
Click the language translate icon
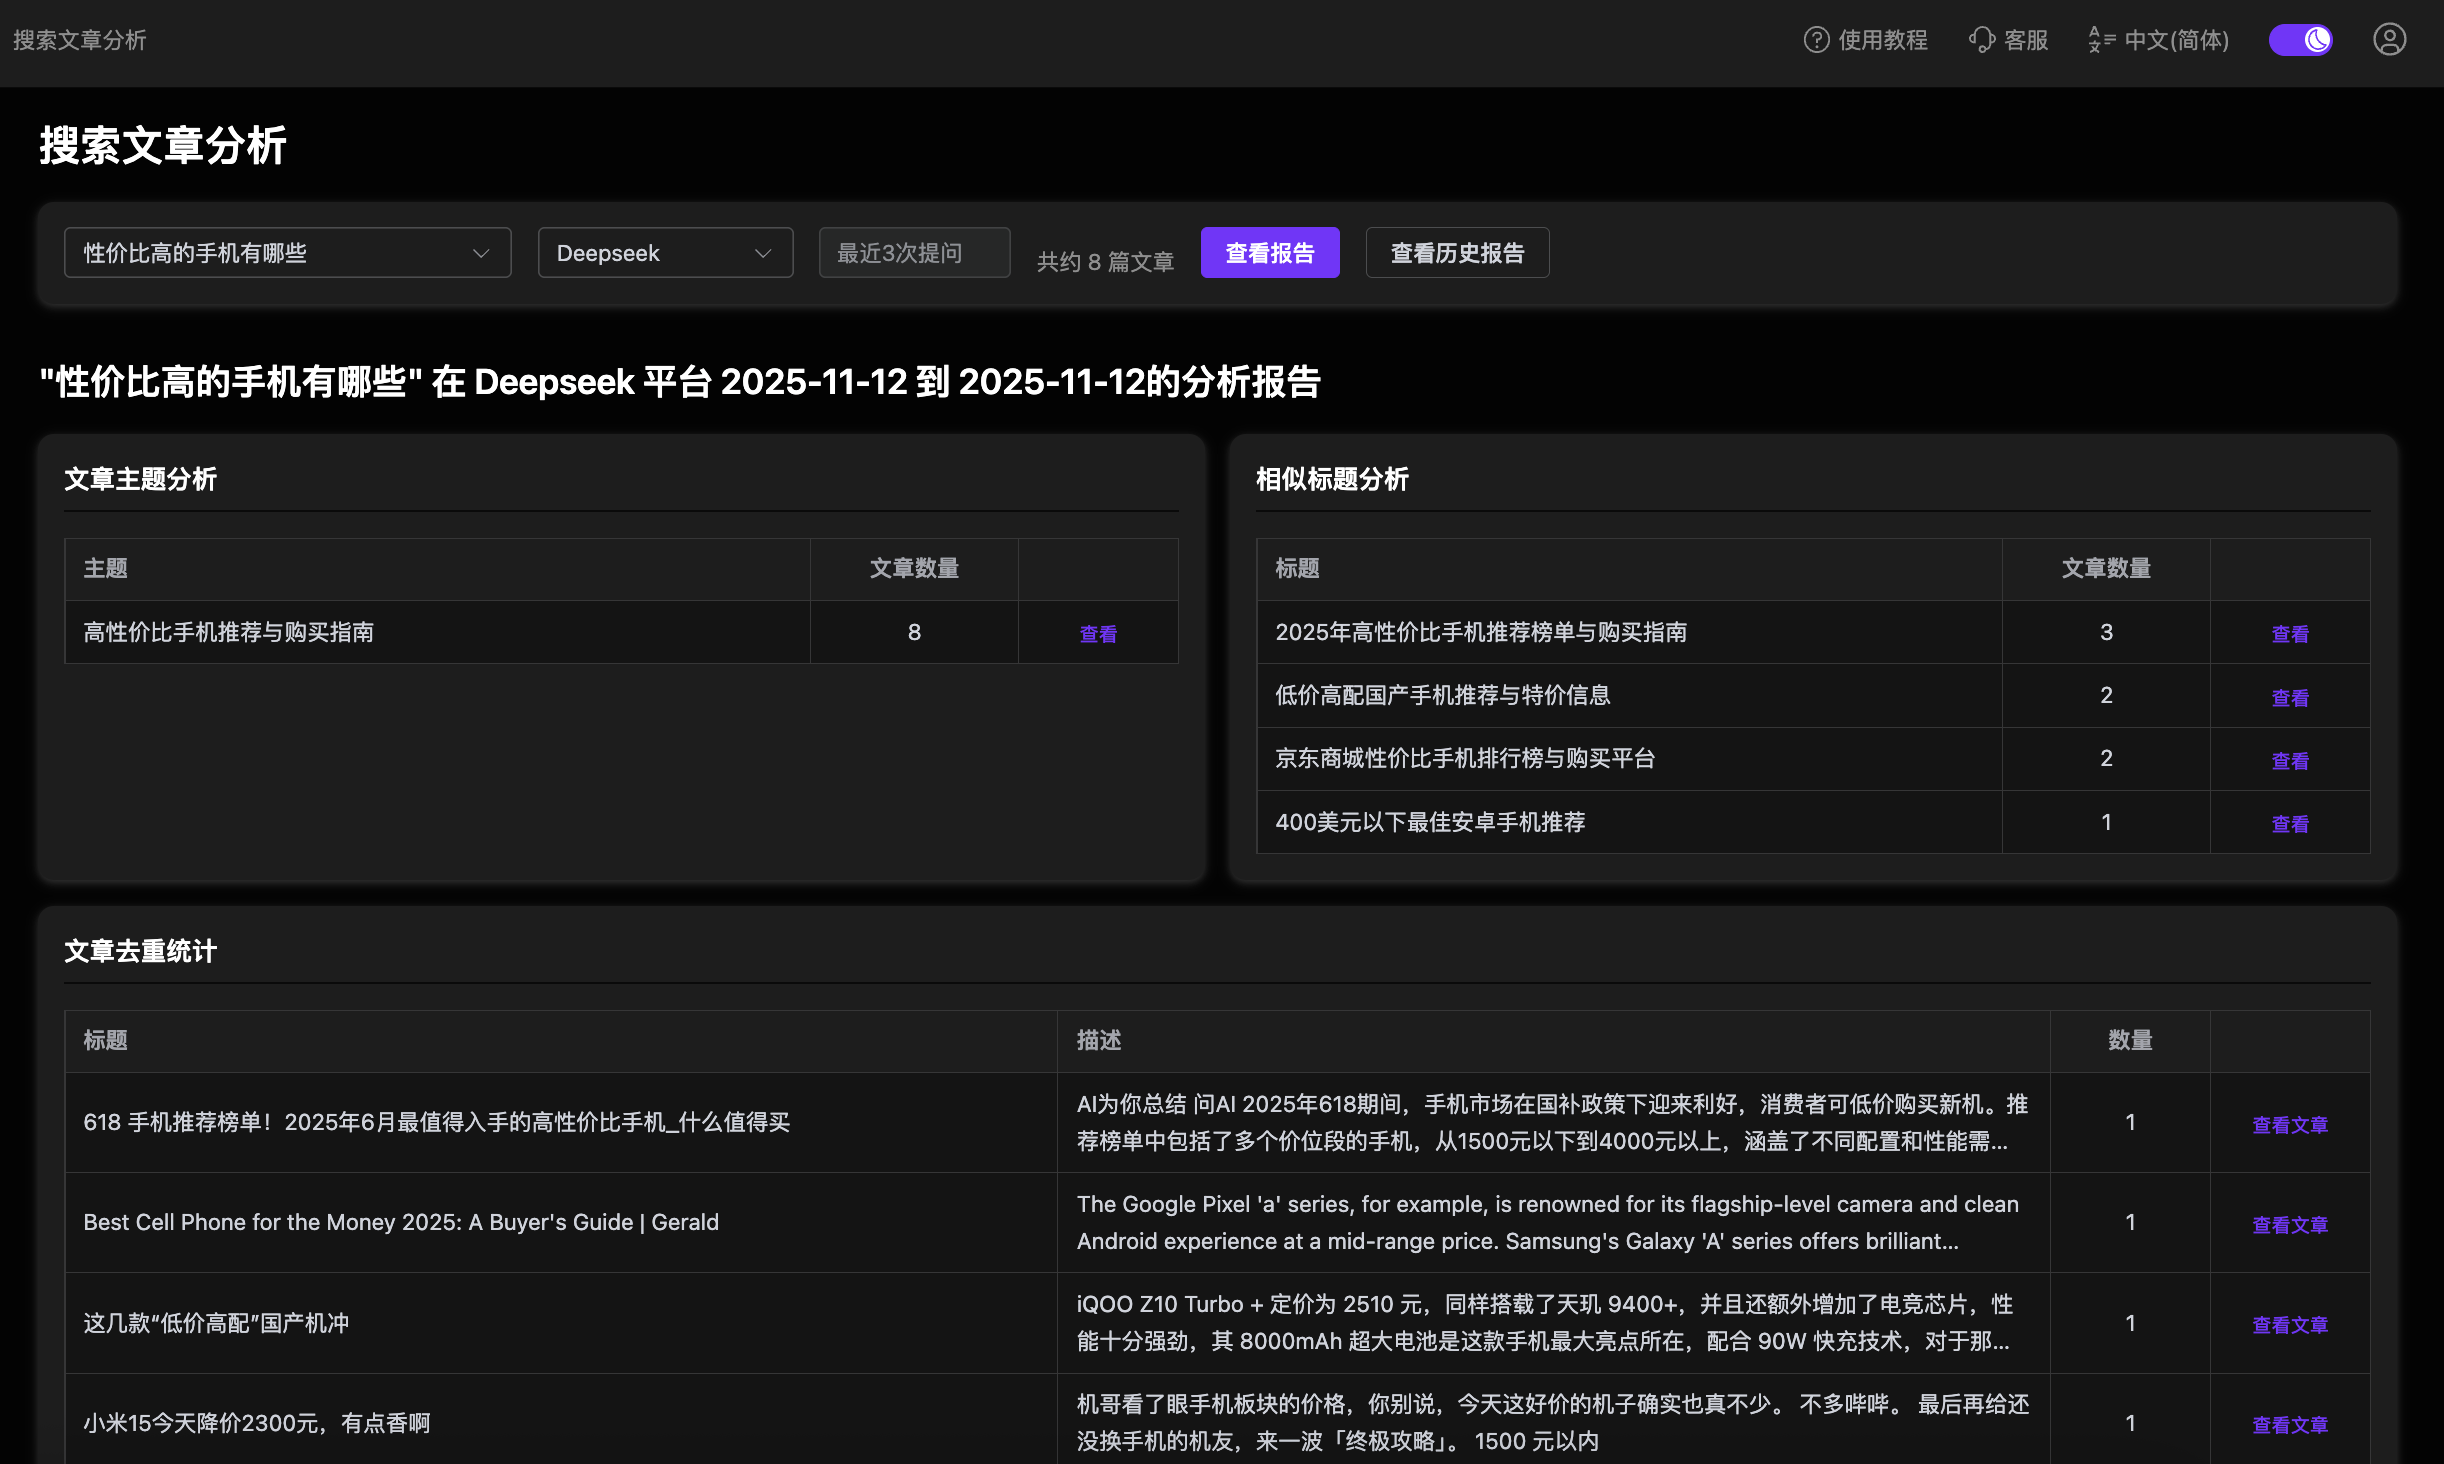pyautogui.click(x=2101, y=40)
